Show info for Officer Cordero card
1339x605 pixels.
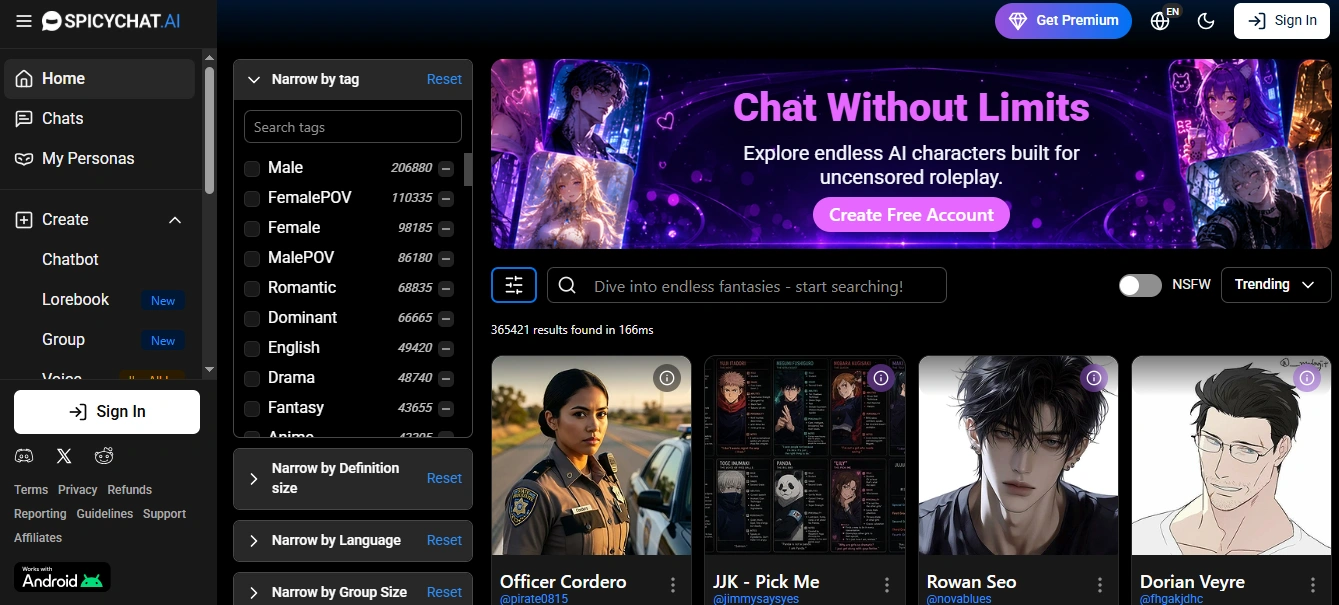(667, 377)
